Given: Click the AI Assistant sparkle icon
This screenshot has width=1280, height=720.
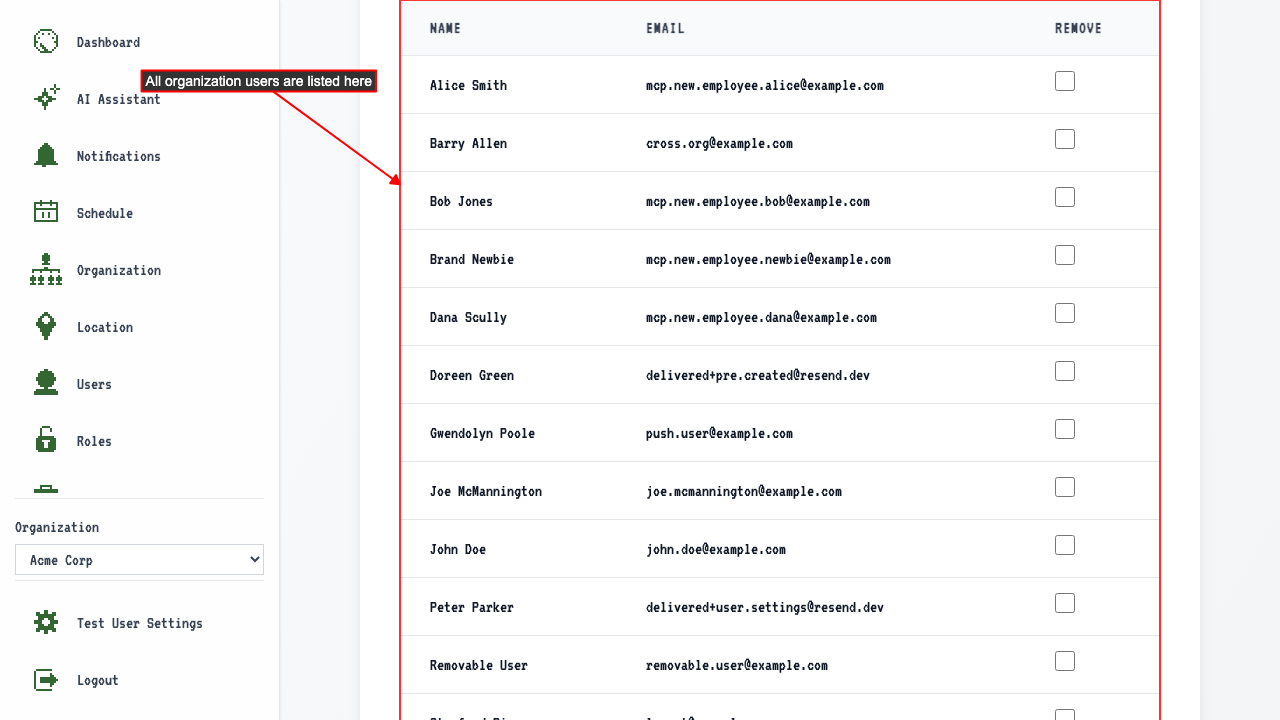Looking at the screenshot, I should 46,98.
